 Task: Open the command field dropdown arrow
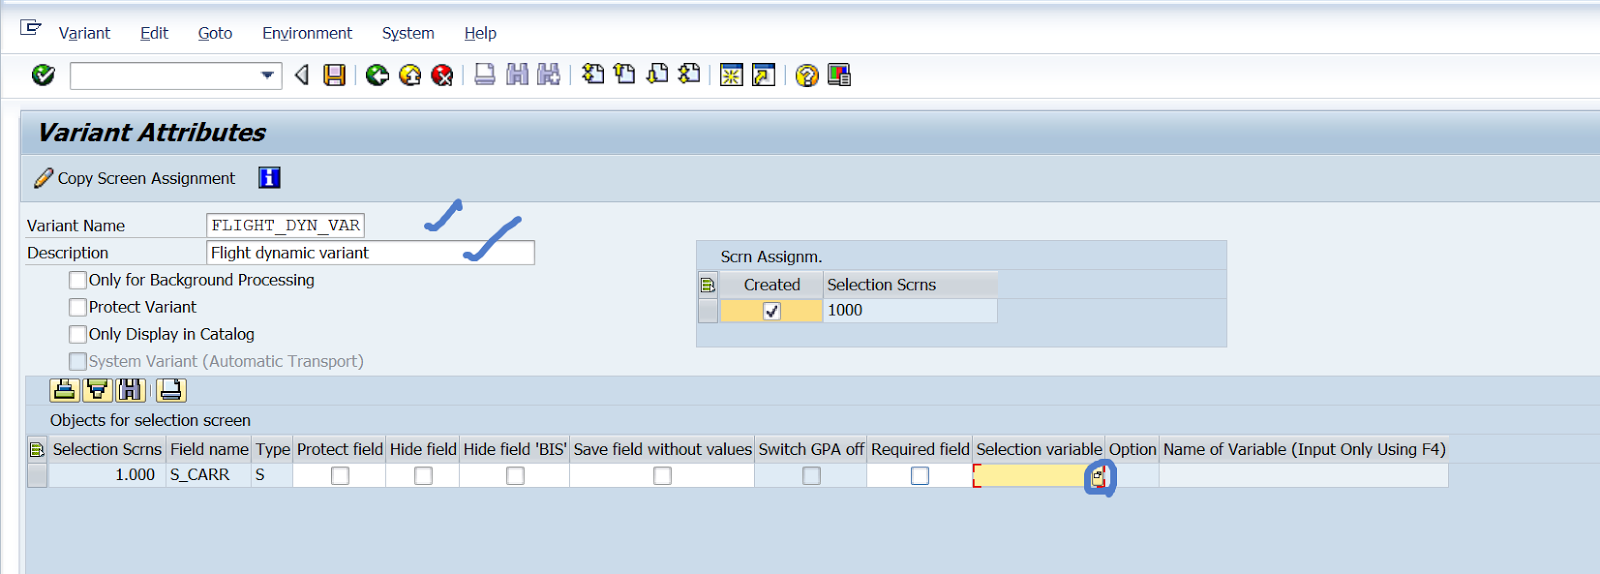point(267,75)
